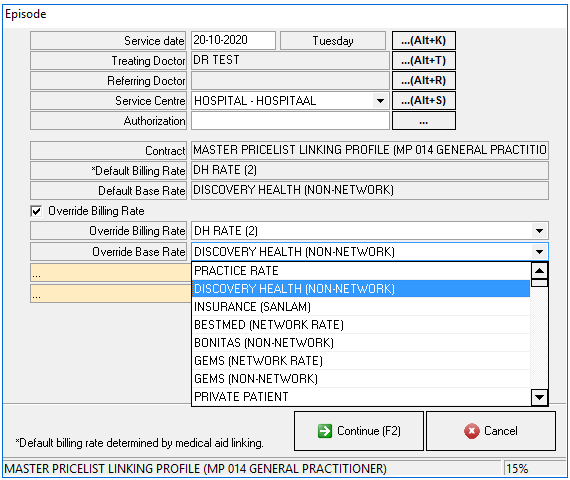The image size is (570, 480).
Task: Choose INSURANCE (SANLAM) base rate
Action: click(361, 307)
